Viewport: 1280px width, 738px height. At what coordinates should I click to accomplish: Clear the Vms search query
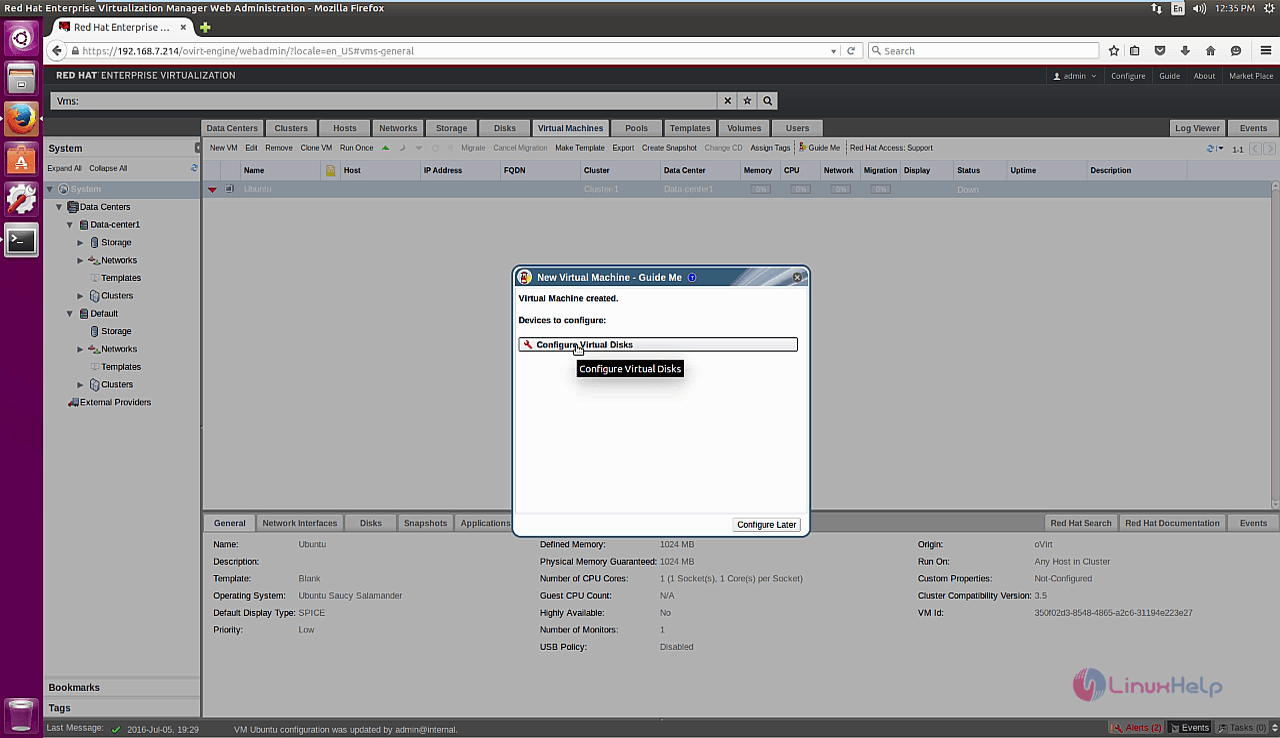728,101
